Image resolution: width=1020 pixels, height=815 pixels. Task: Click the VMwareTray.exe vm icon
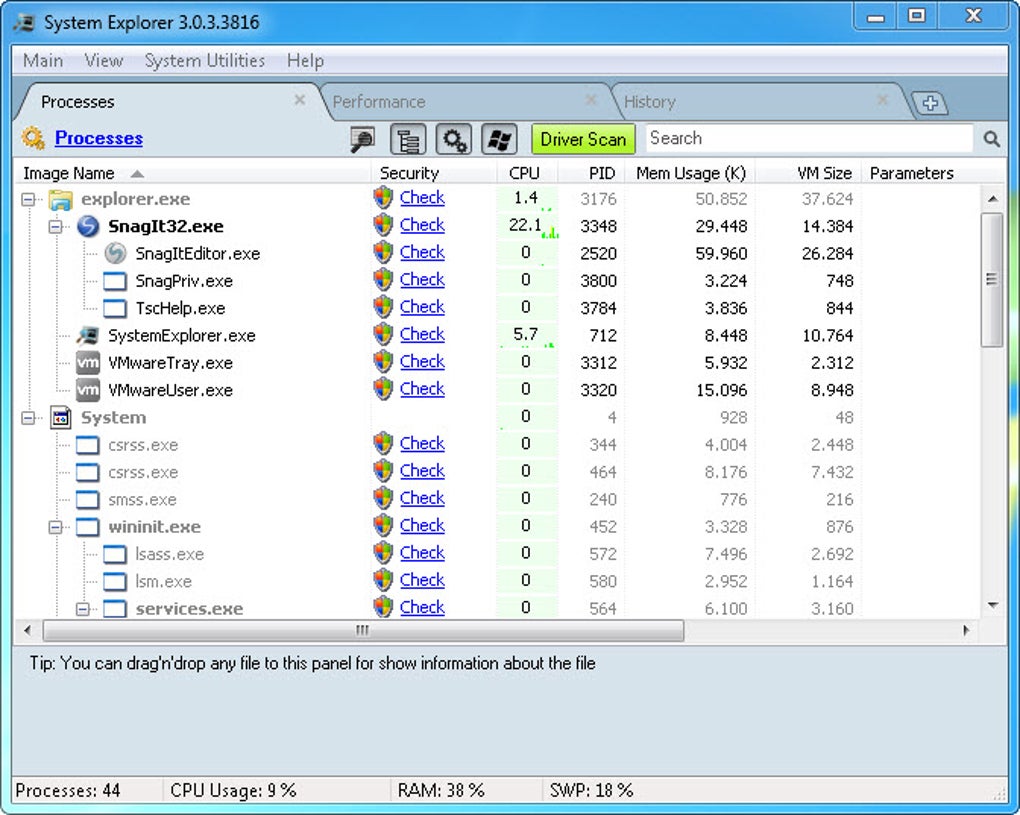point(88,363)
